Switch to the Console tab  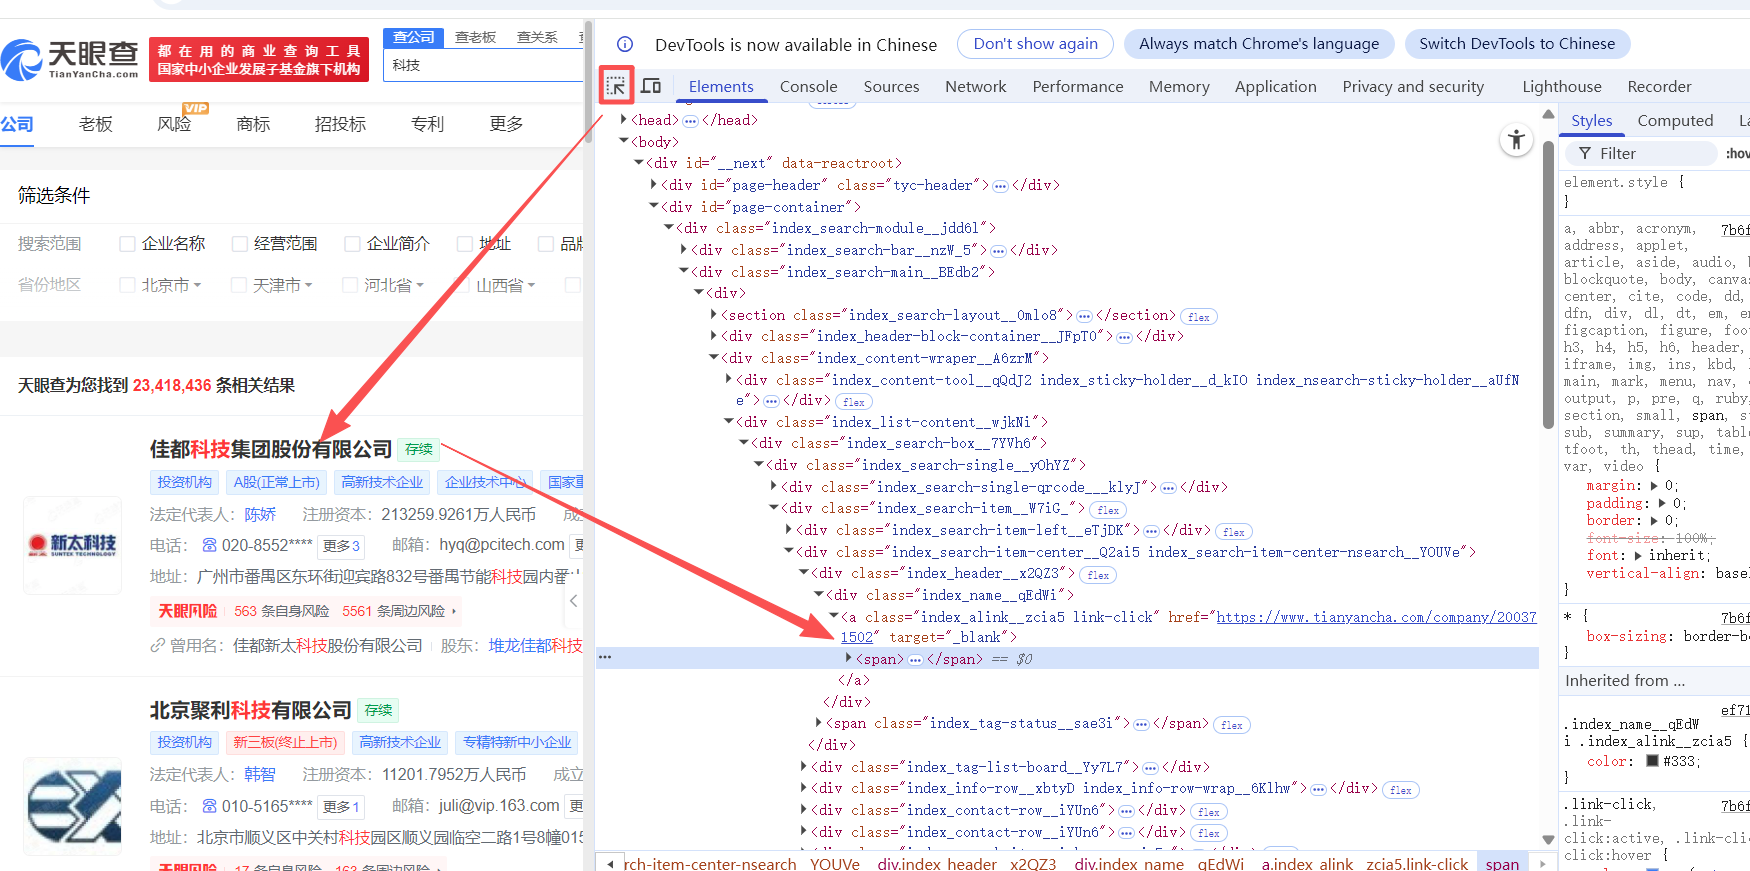[x=808, y=87]
